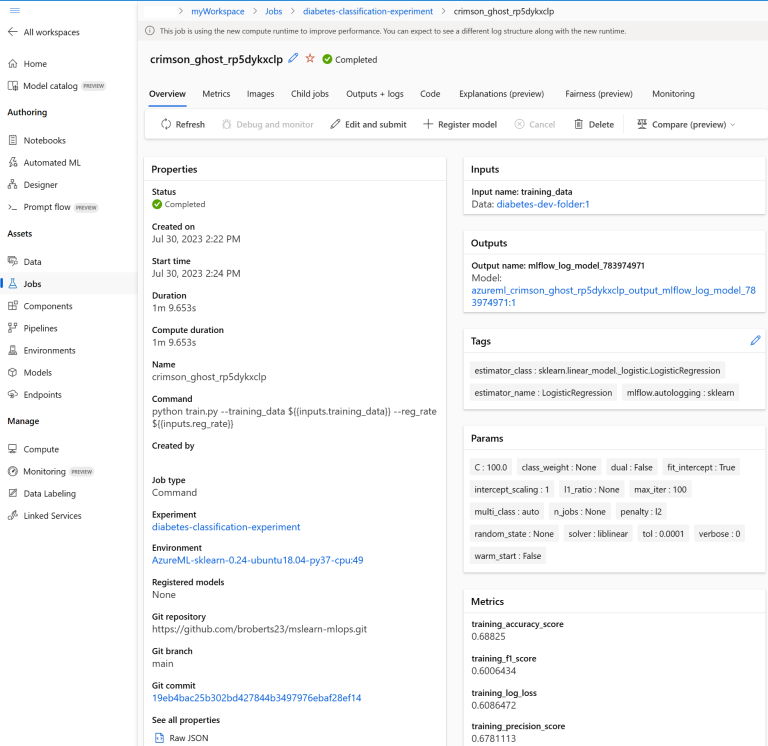Click the Cancel toolbar button
The image size is (768, 746).
tap(535, 124)
